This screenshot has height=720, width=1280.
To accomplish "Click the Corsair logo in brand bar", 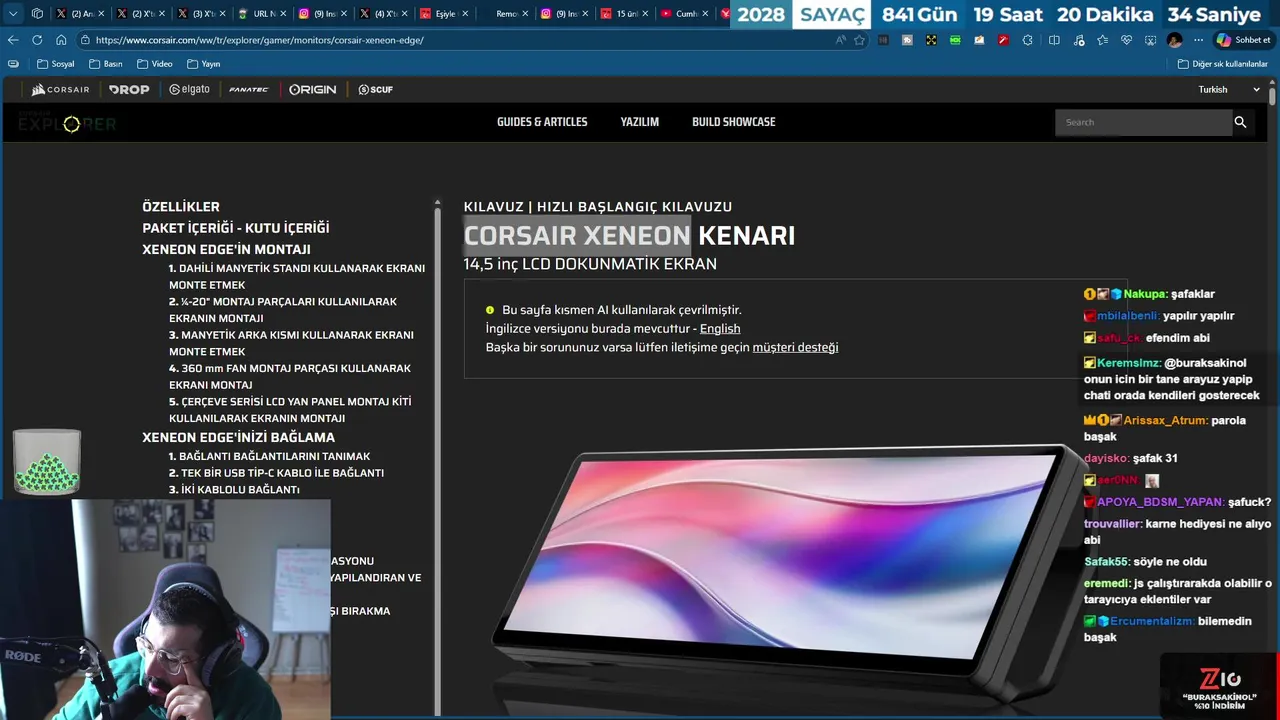I will pyautogui.click(x=60, y=89).
